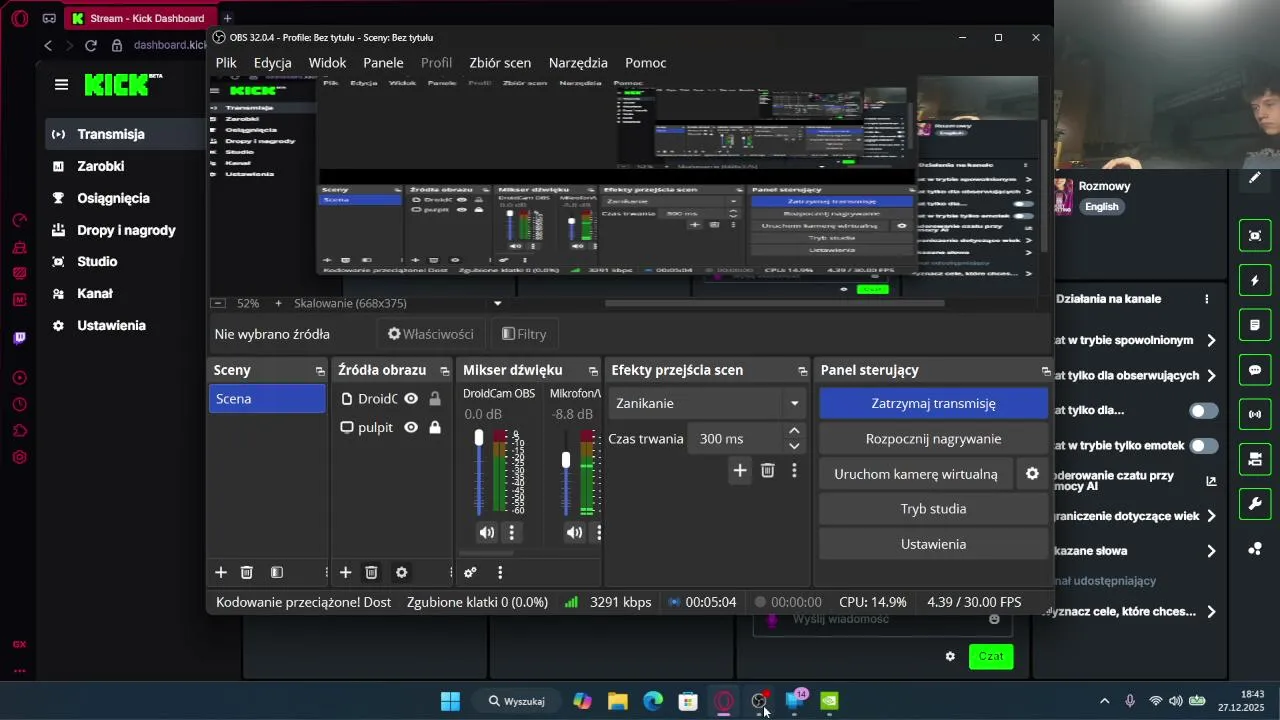The width and height of the screenshot is (1280, 720).
Task: Decrease Czas trwania with down arrow
Action: pos(794,446)
